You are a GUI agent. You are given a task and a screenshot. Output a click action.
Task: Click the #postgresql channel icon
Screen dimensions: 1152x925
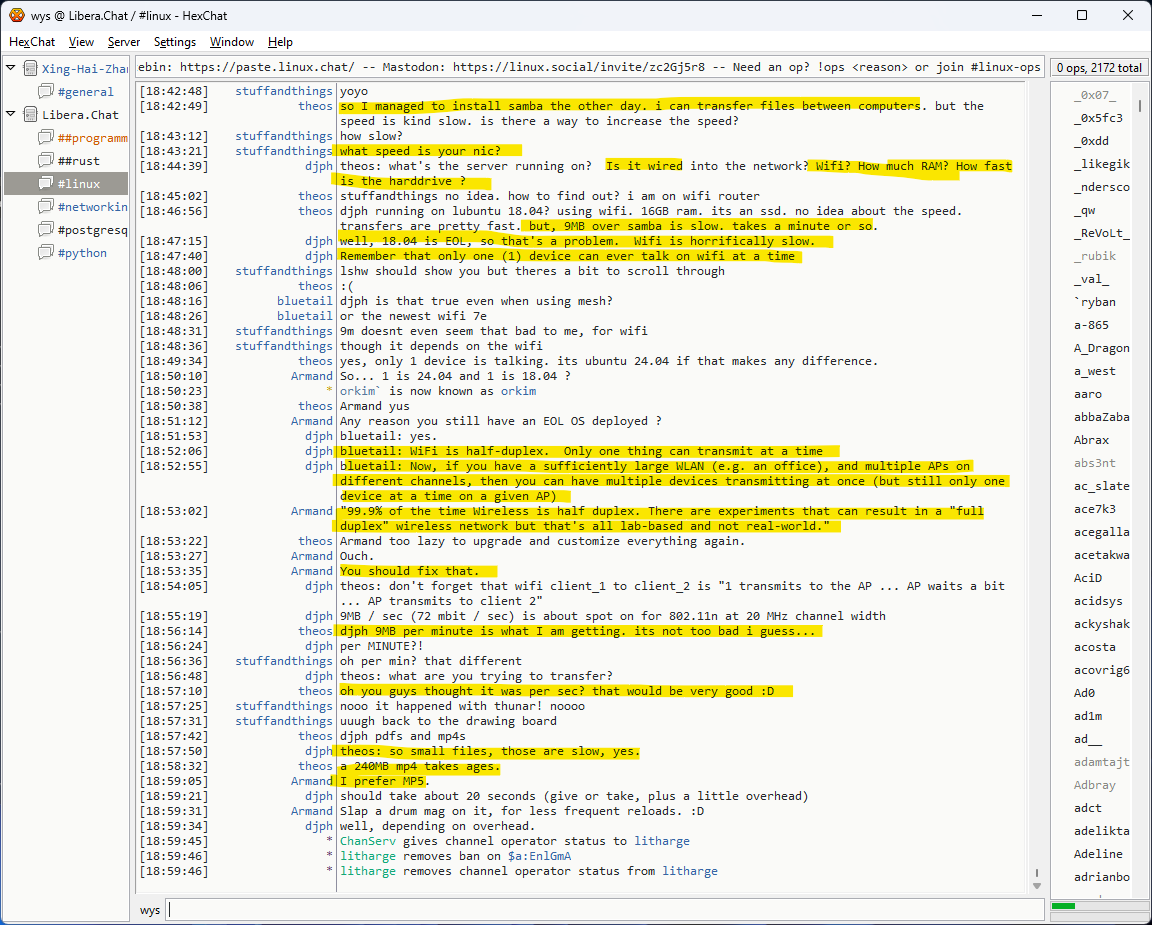click(x=46, y=230)
